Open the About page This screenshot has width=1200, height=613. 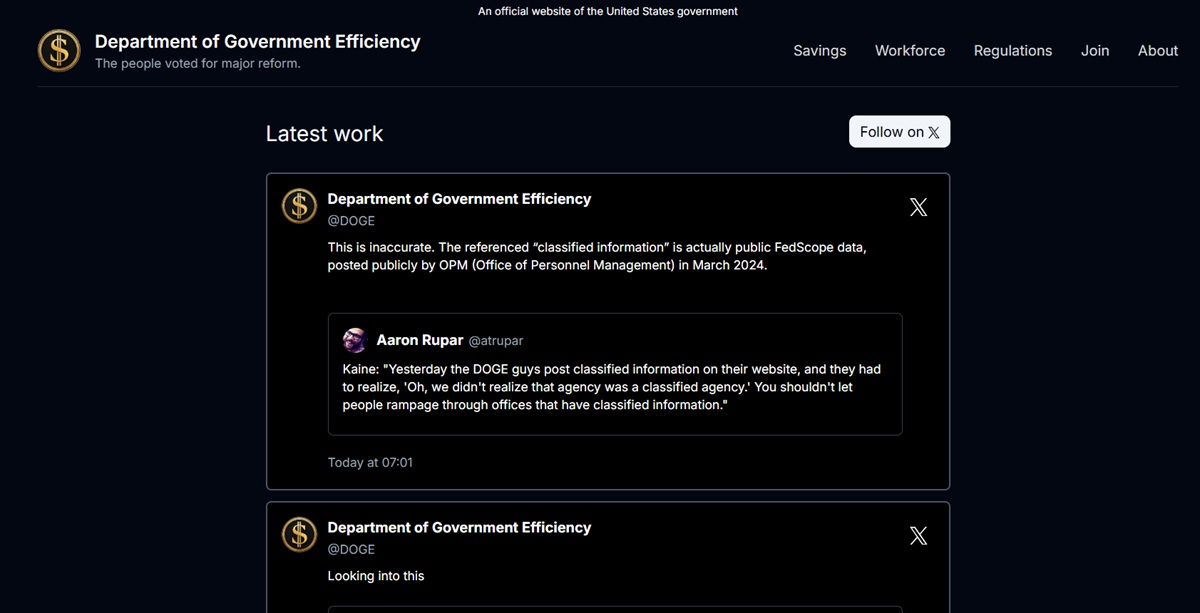1158,51
